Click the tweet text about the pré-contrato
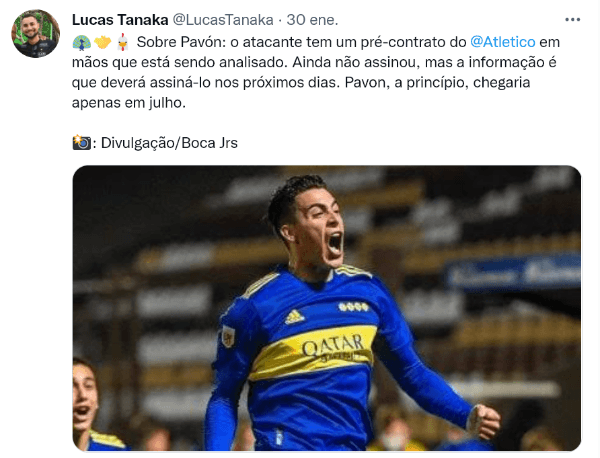The width and height of the screenshot is (600, 458). tap(316, 72)
